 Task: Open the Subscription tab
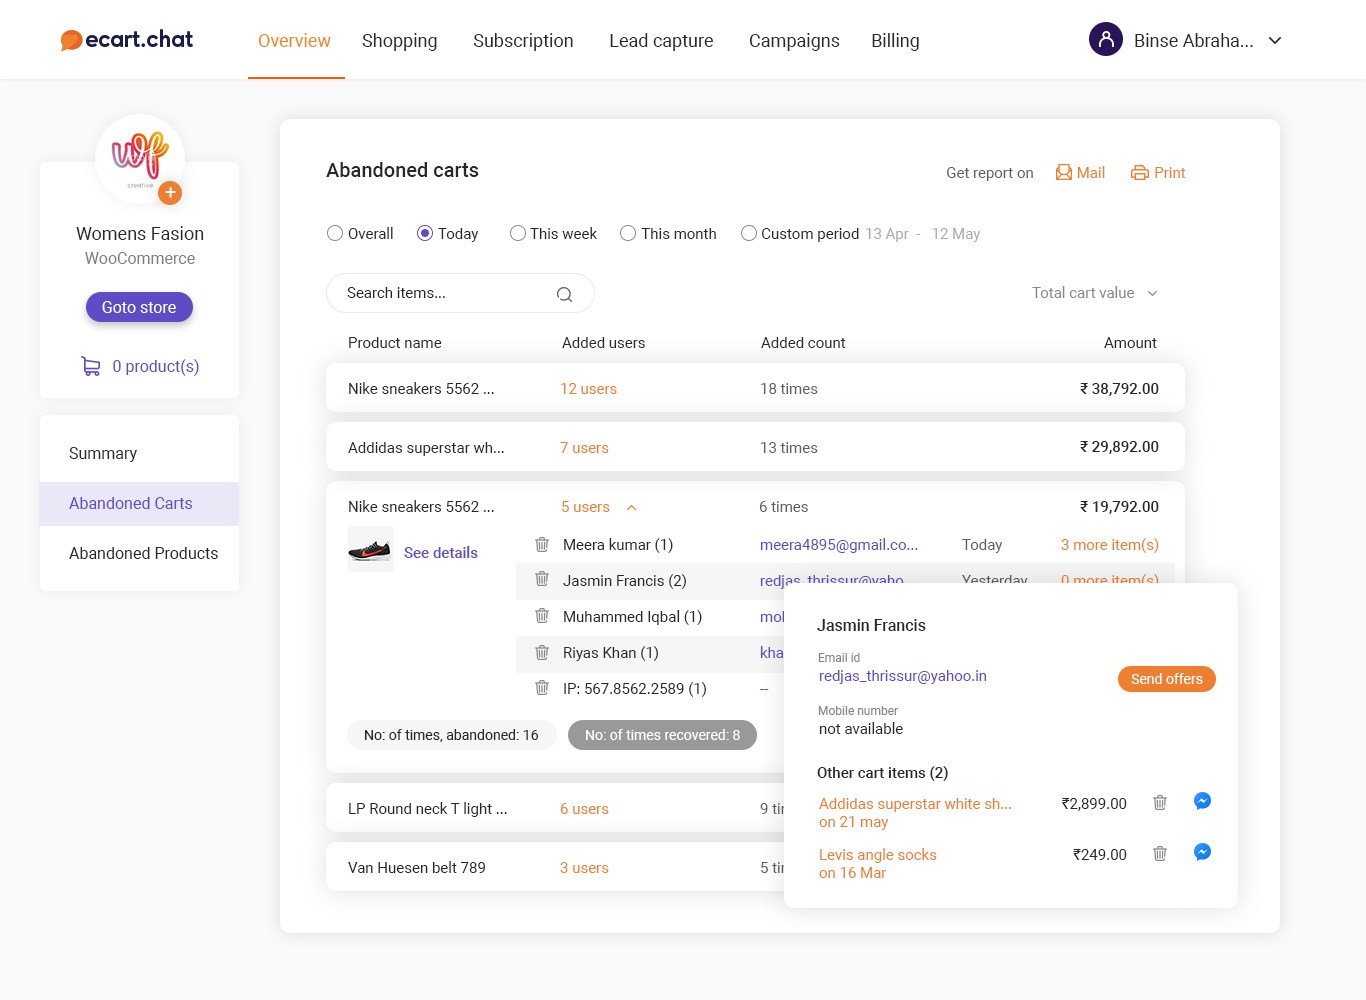tap(523, 41)
